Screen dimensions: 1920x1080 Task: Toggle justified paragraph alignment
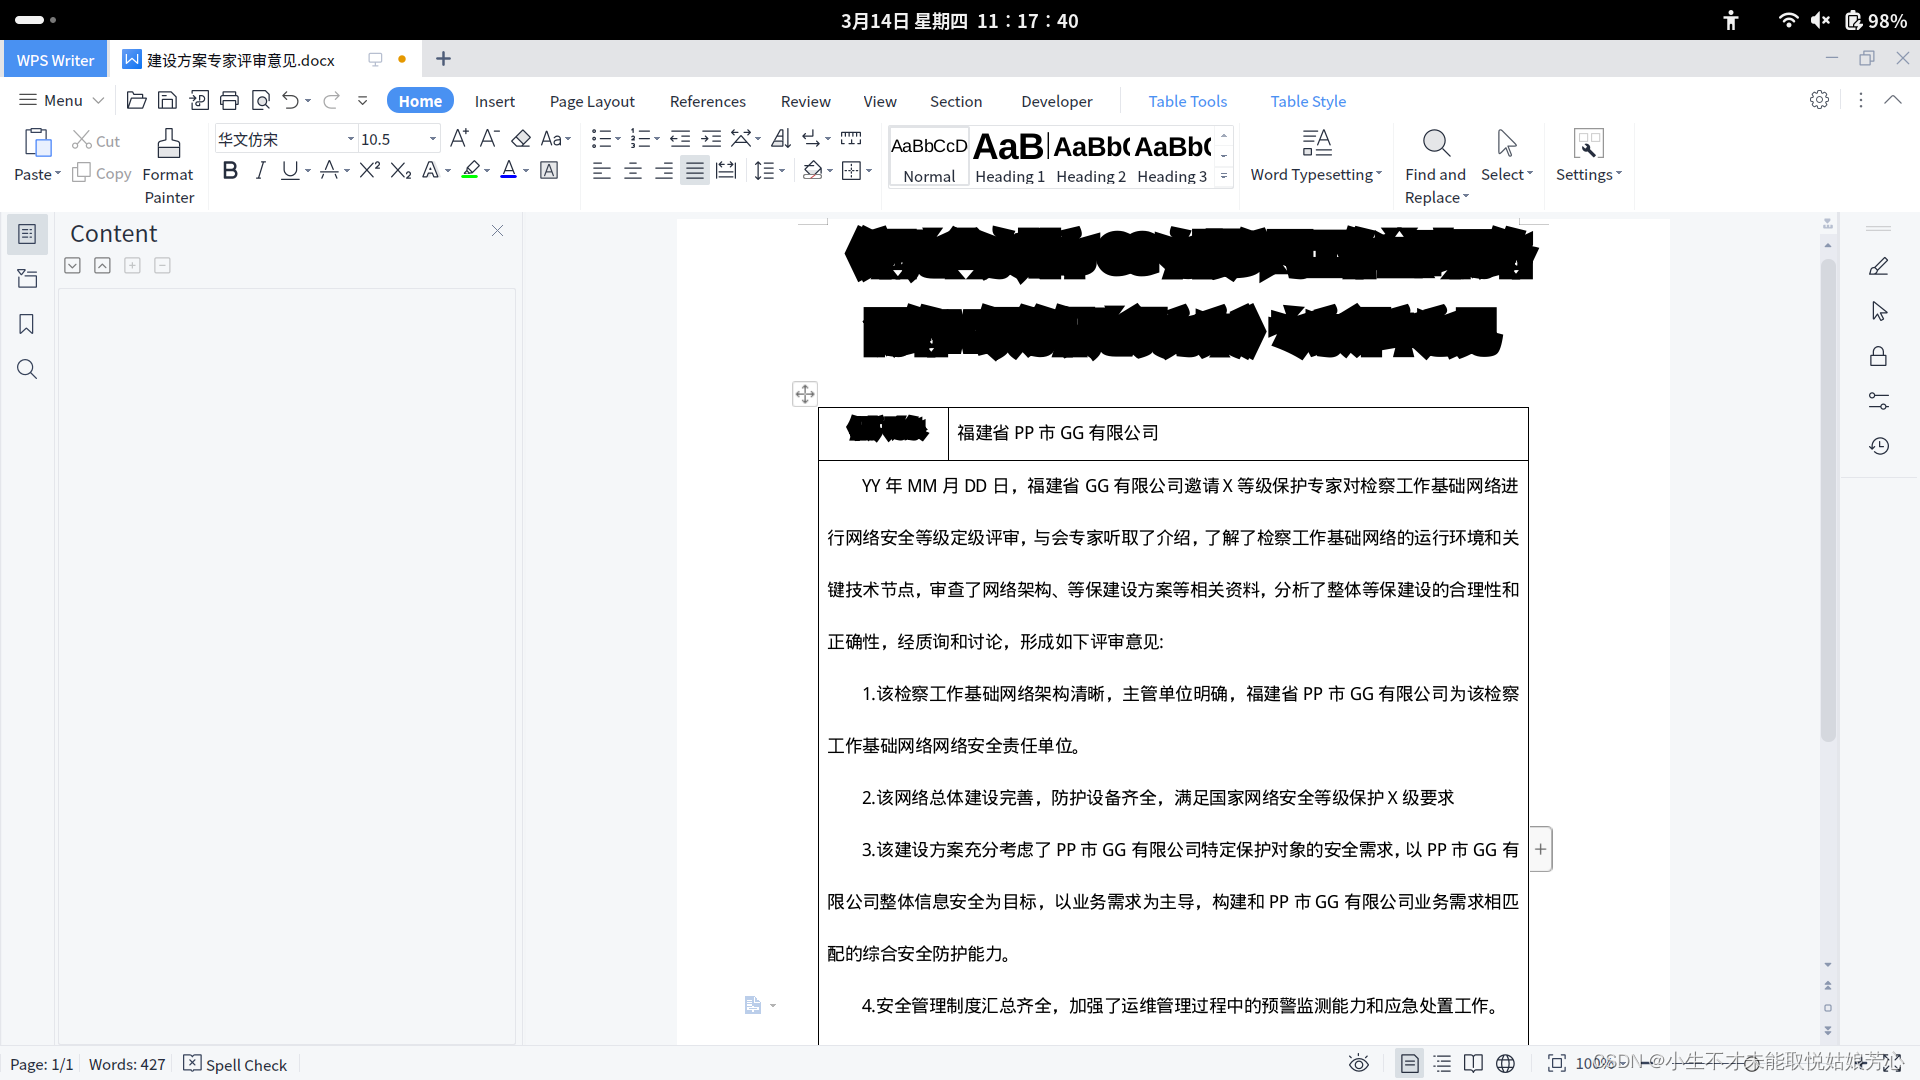pyautogui.click(x=695, y=171)
